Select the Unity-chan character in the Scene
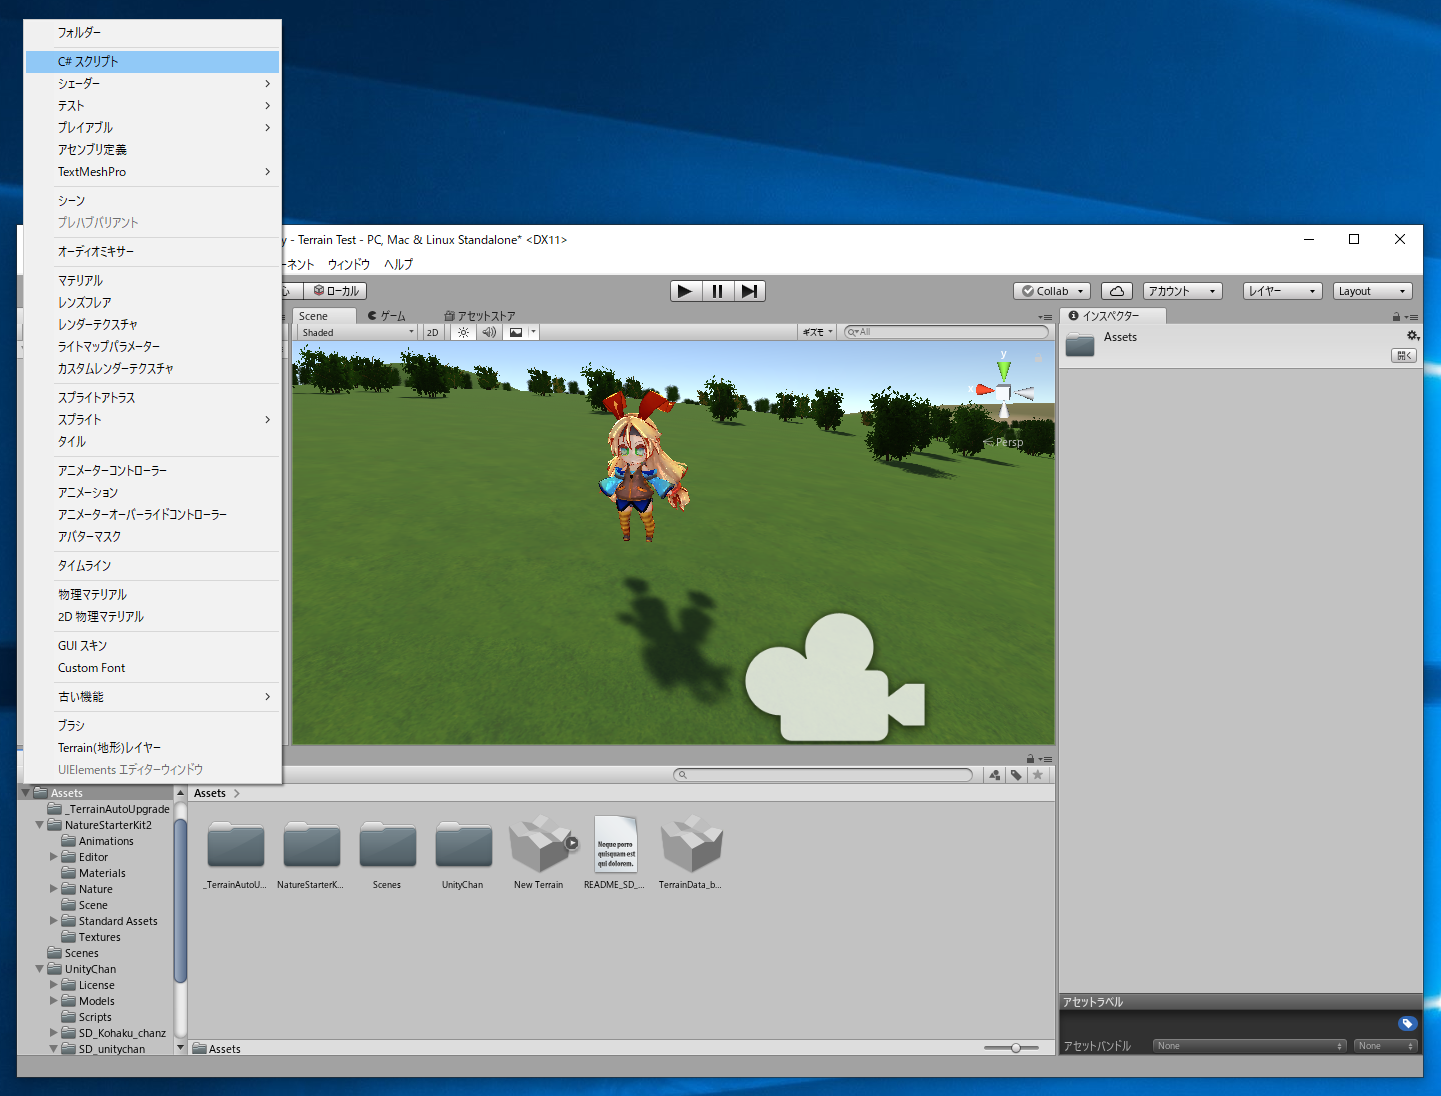Image resolution: width=1441 pixels, height=1096 pixels. click(643, 466)
